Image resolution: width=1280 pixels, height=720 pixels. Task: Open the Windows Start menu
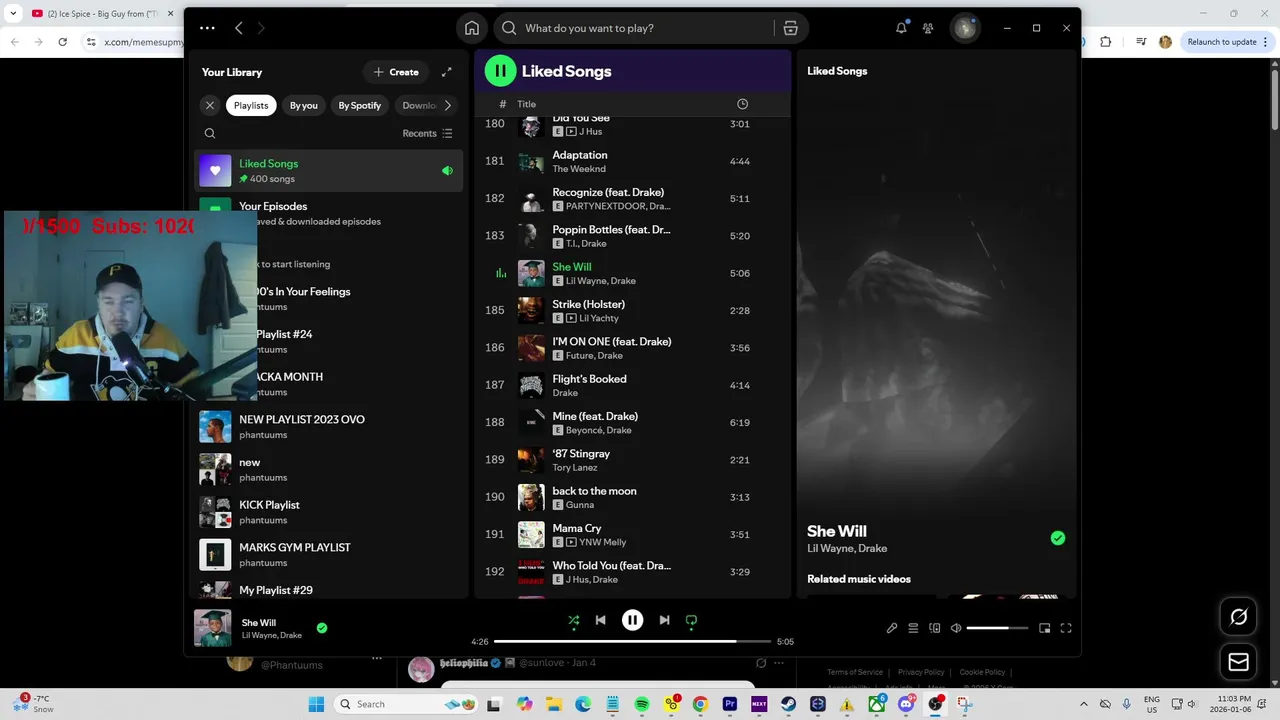316,704
